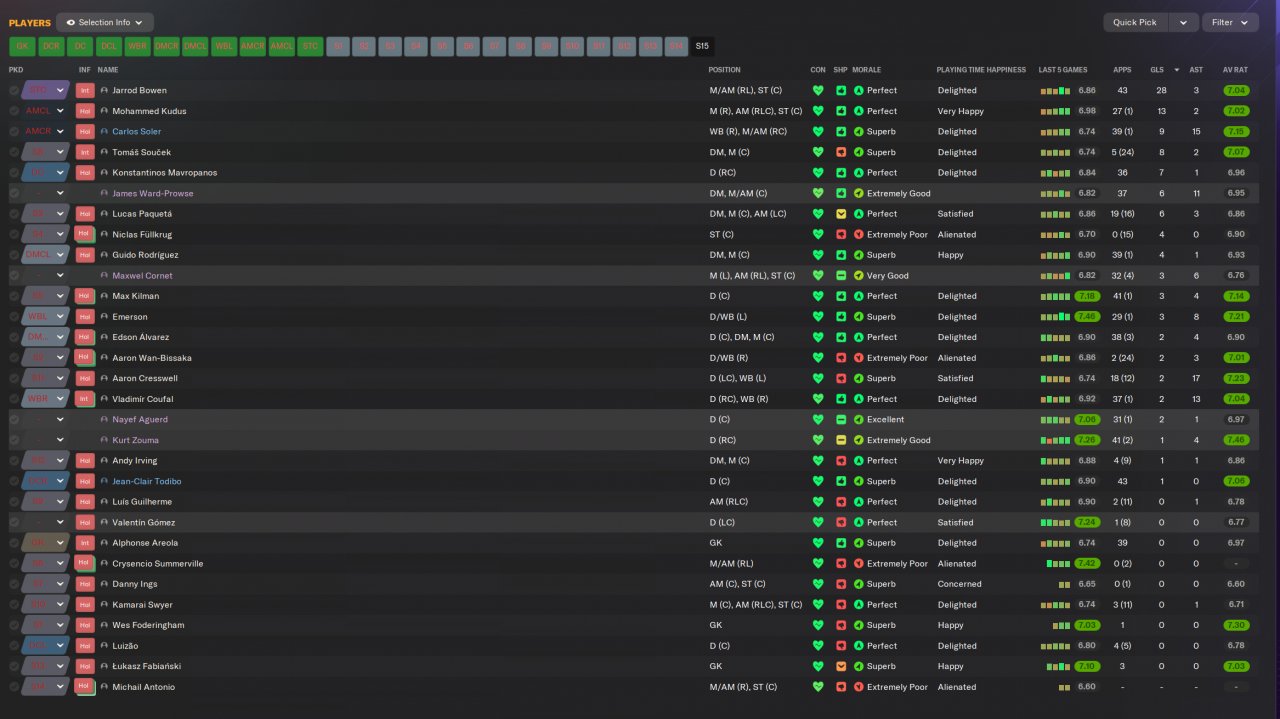Sort by the AV RAT column header
This screenshot has height=719, width=1280.
coord(1235,70)
